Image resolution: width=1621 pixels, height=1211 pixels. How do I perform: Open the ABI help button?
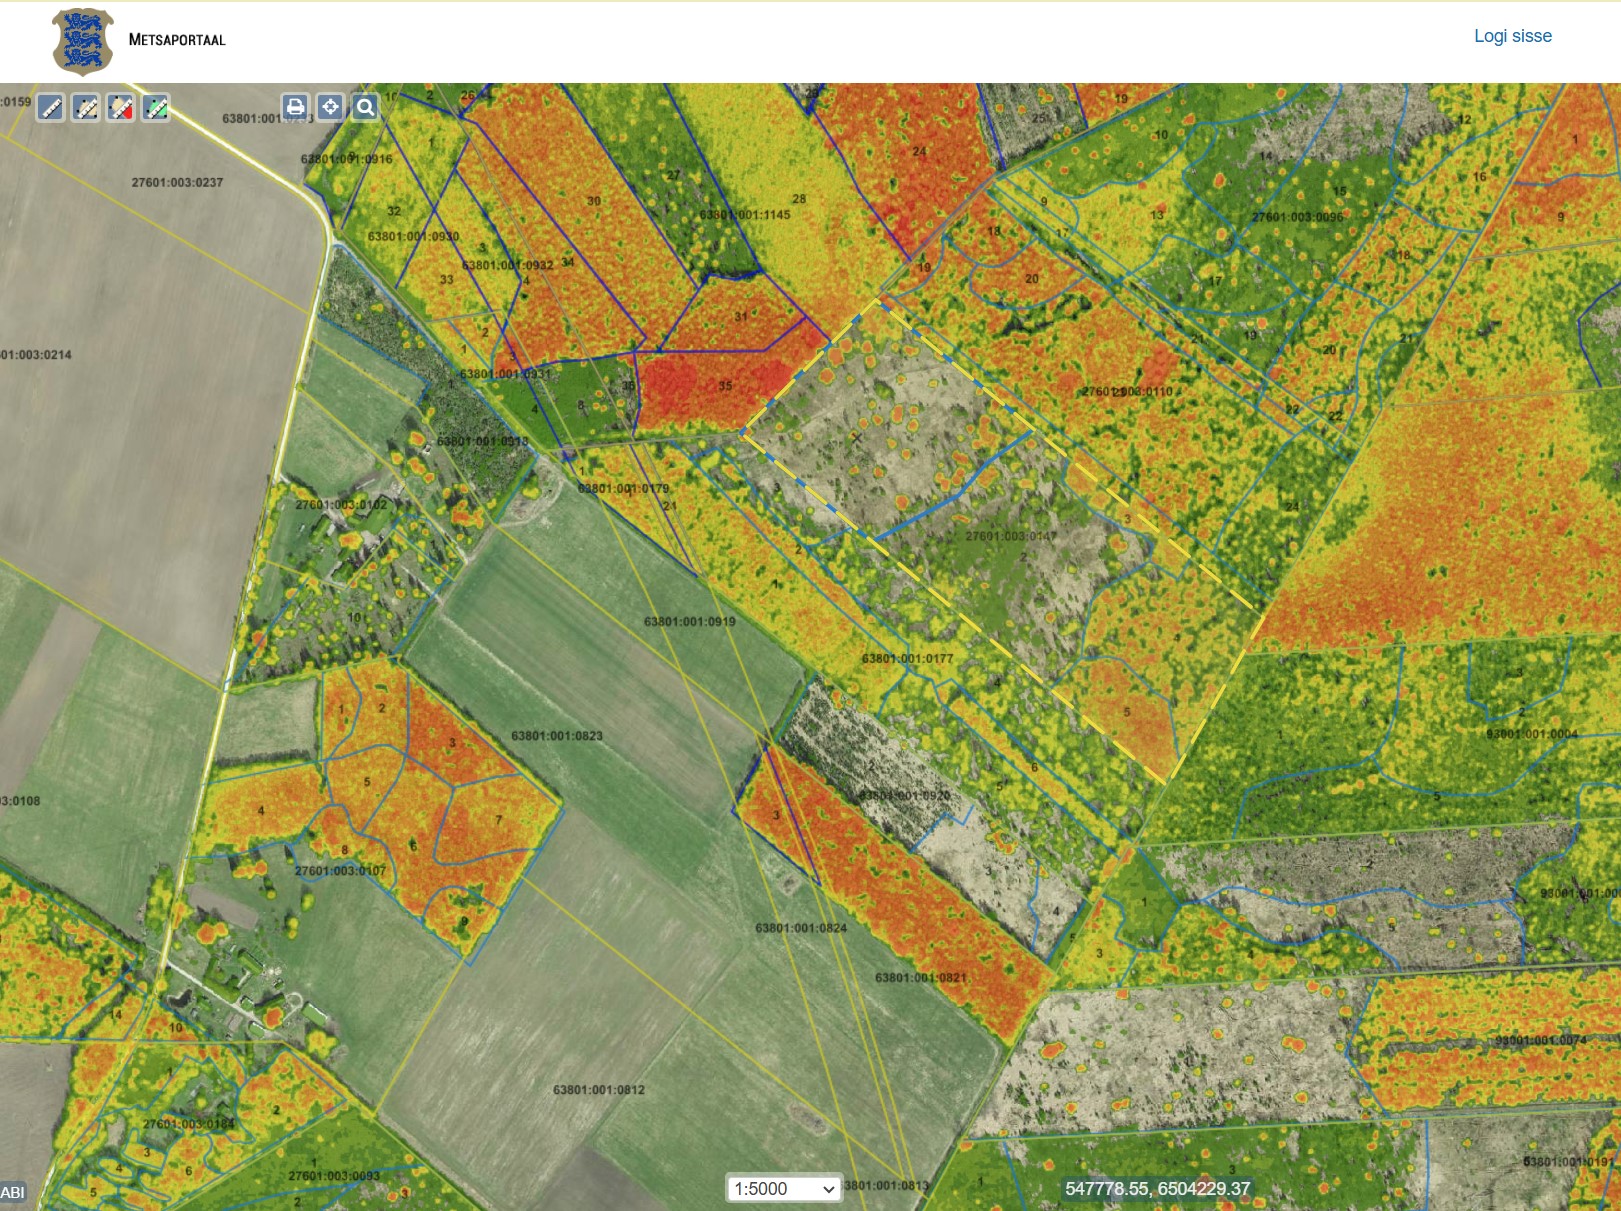(13, 1192)
